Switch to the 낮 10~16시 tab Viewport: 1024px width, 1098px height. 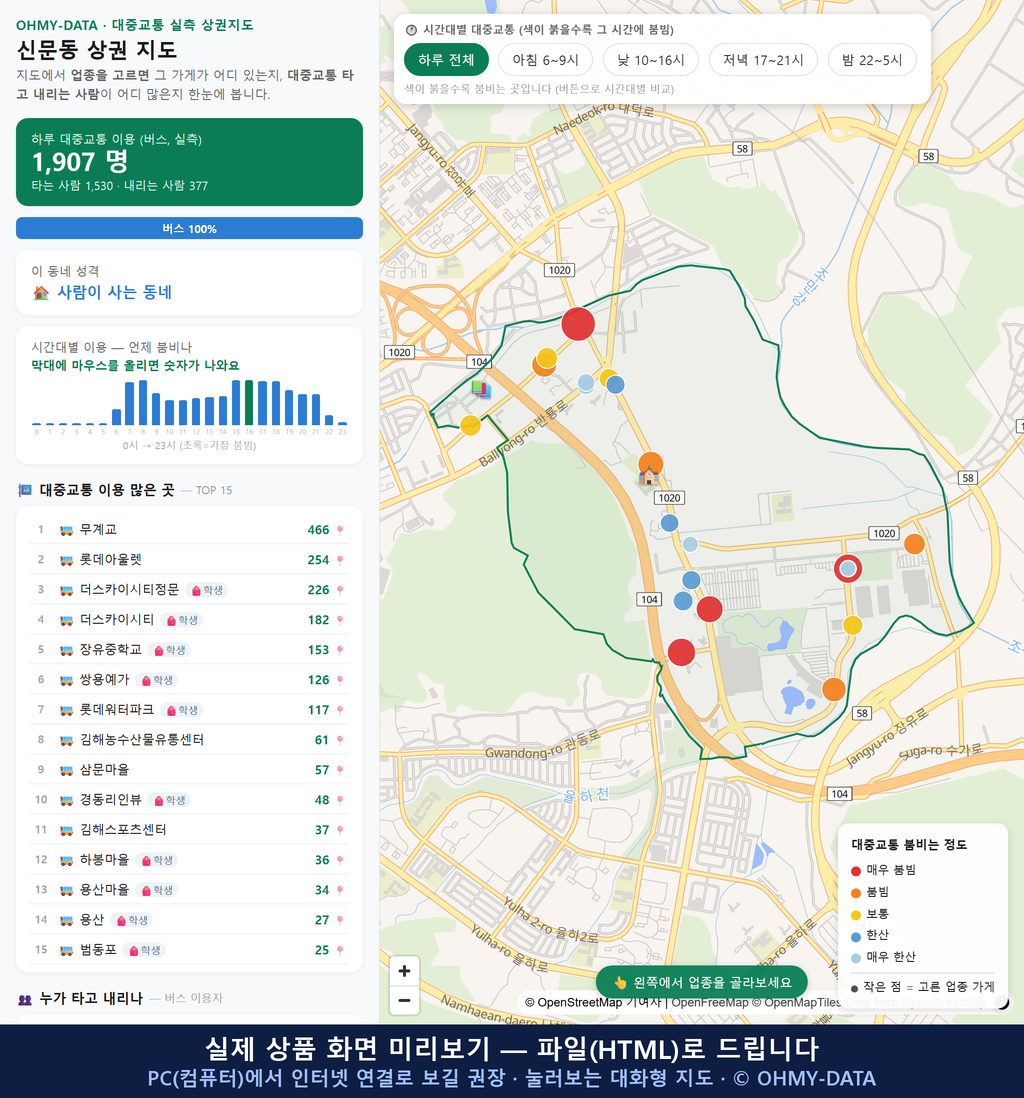click(651, 60)
